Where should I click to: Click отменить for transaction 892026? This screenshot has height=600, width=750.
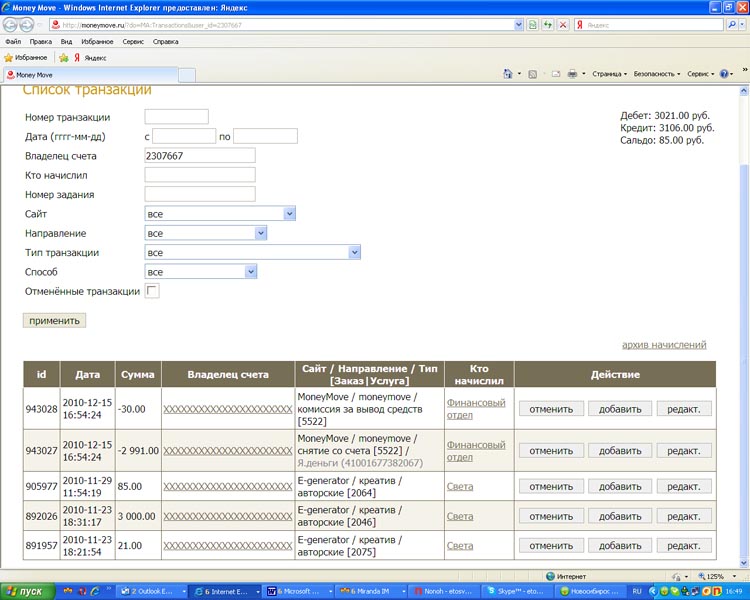[x=551, y=516]
